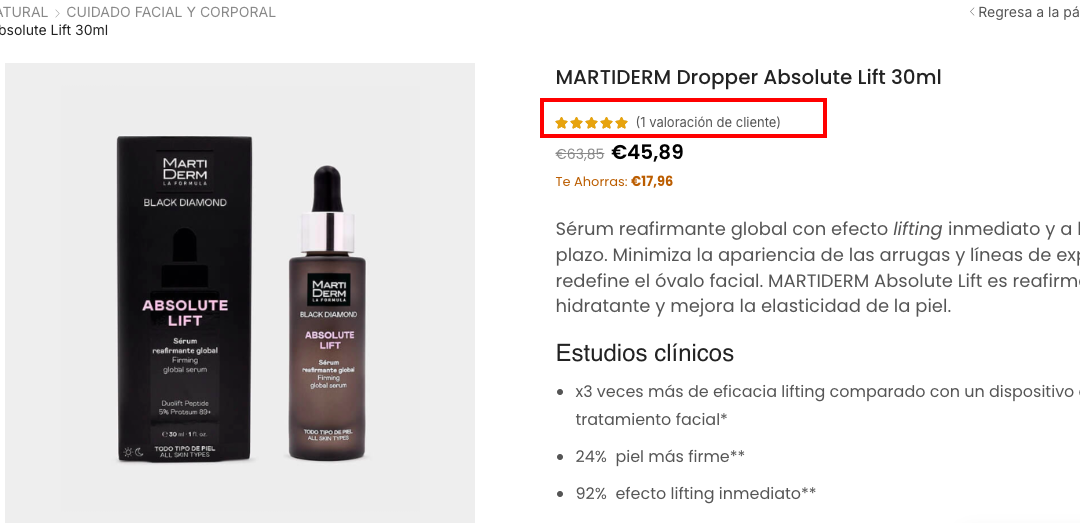Click the moon icon on the black box

click(x=138, y=452)
